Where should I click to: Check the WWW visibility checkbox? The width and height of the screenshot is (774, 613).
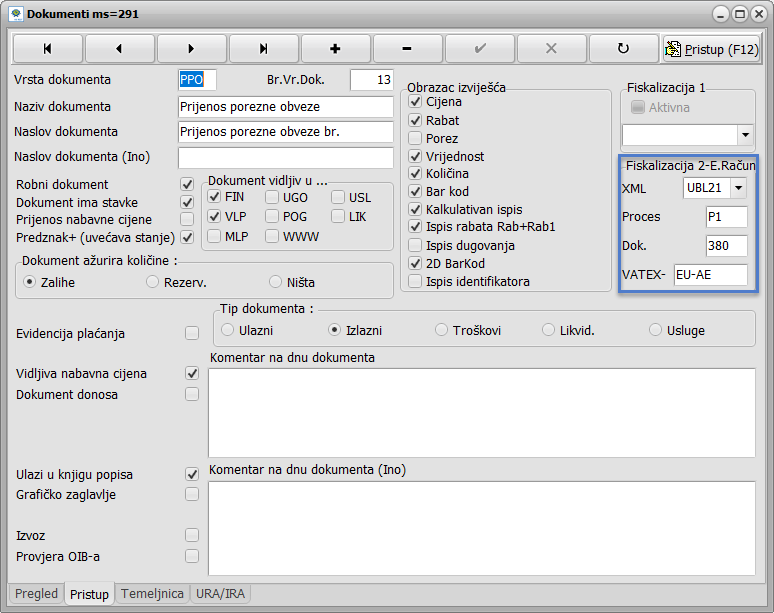(x=272, y=237)
